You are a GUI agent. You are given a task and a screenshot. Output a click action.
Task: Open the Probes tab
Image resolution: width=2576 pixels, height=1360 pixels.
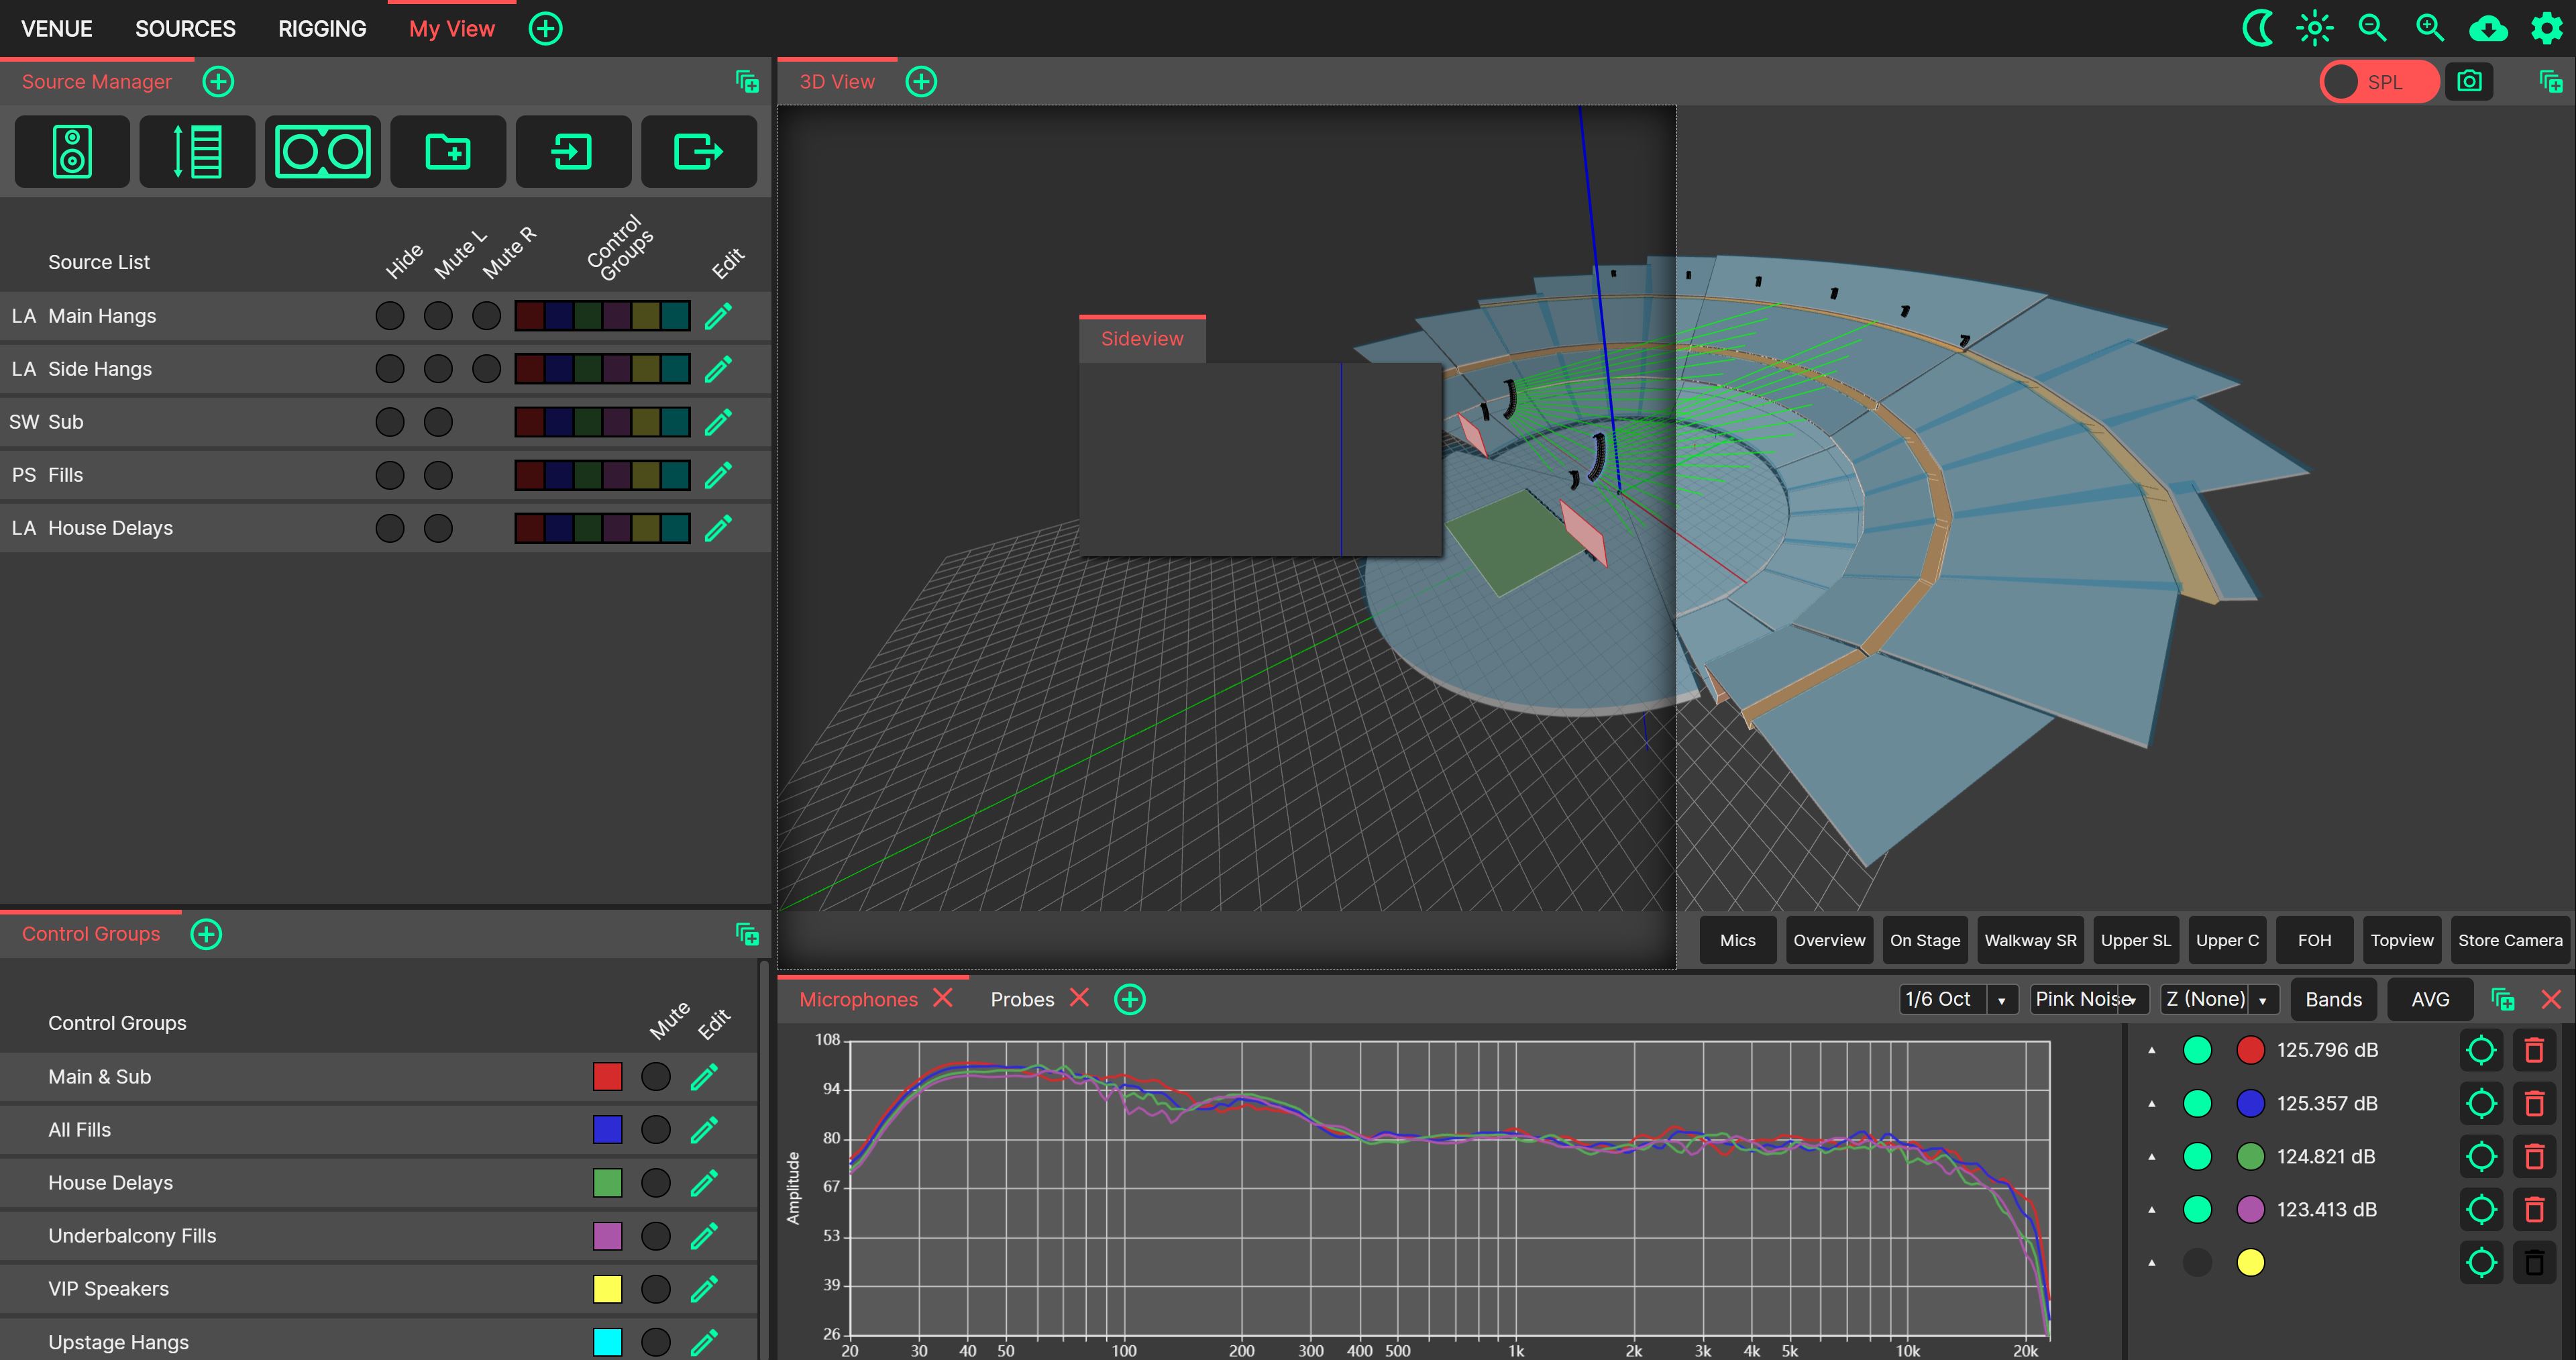(1022, 999)
